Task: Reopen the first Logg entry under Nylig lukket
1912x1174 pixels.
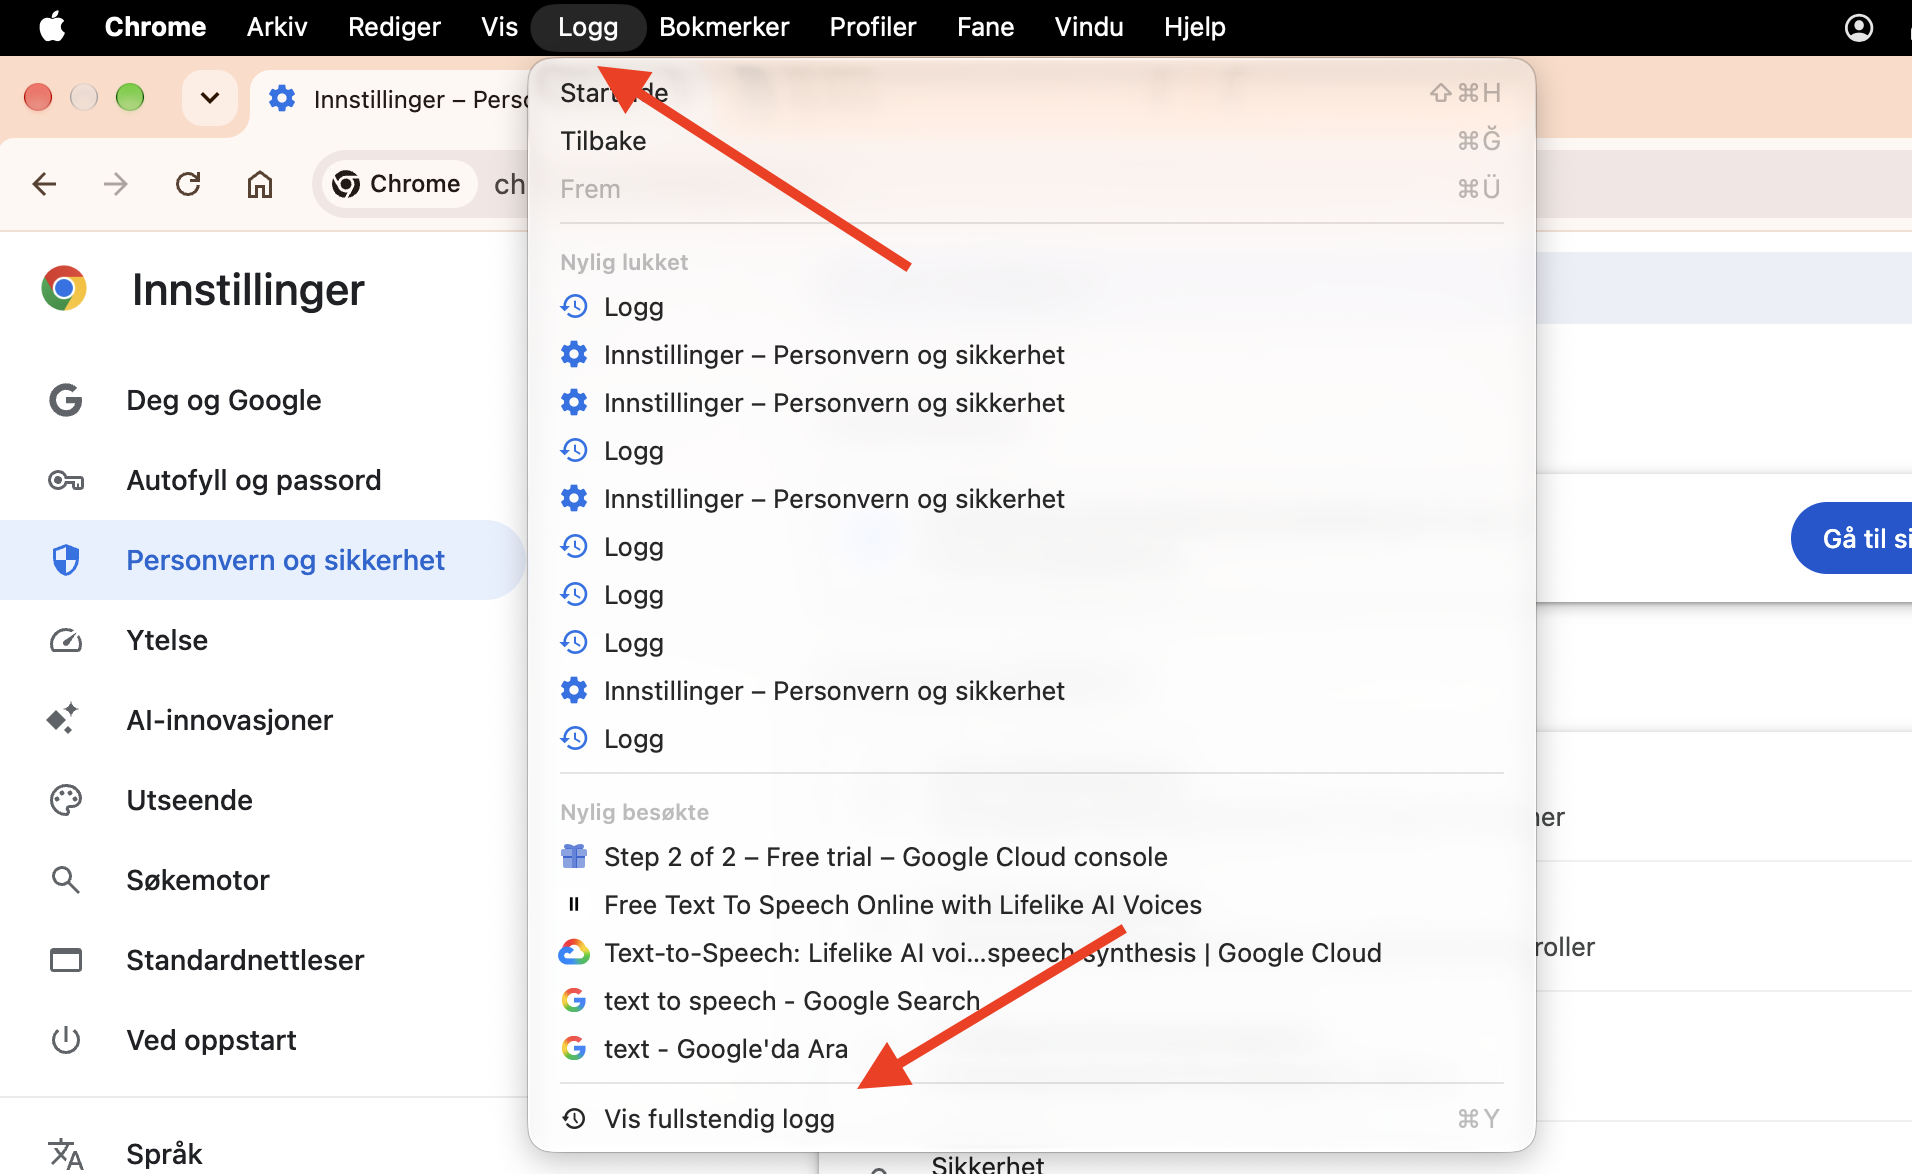Action: [1031, 307]
